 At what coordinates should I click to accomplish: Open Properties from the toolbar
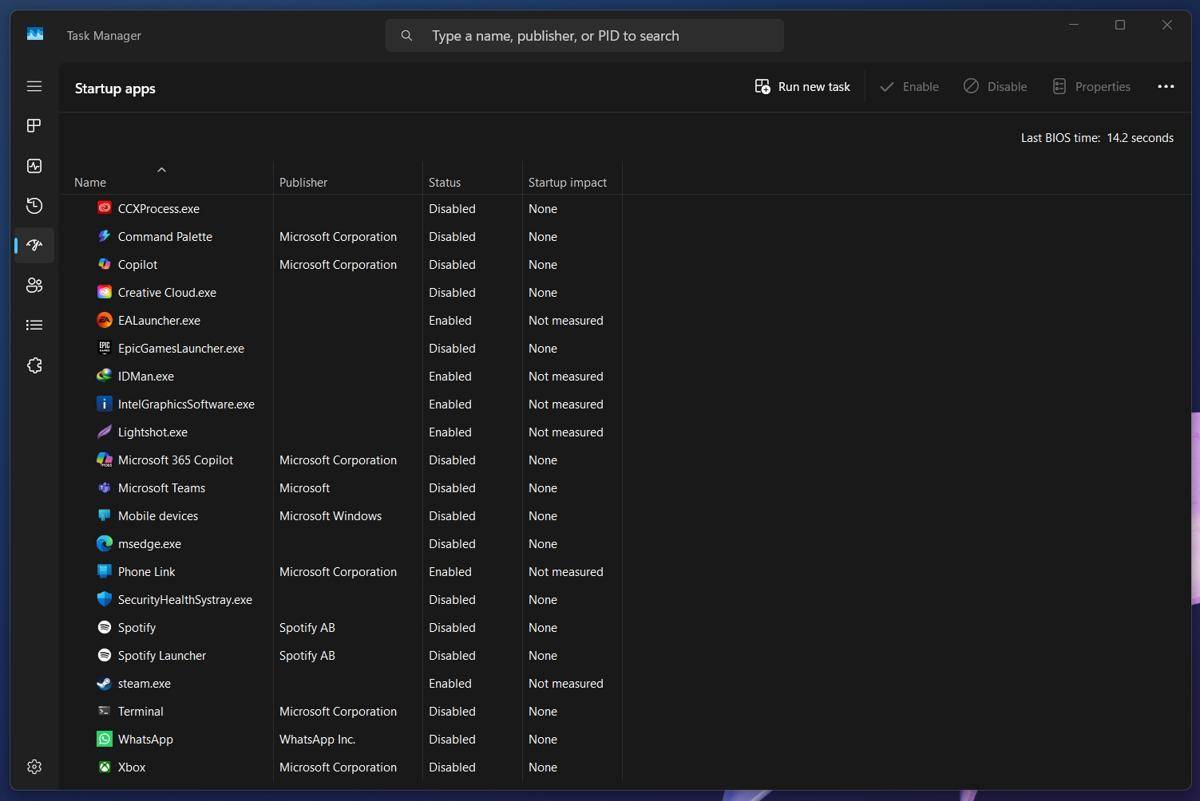click(1091, 87)
